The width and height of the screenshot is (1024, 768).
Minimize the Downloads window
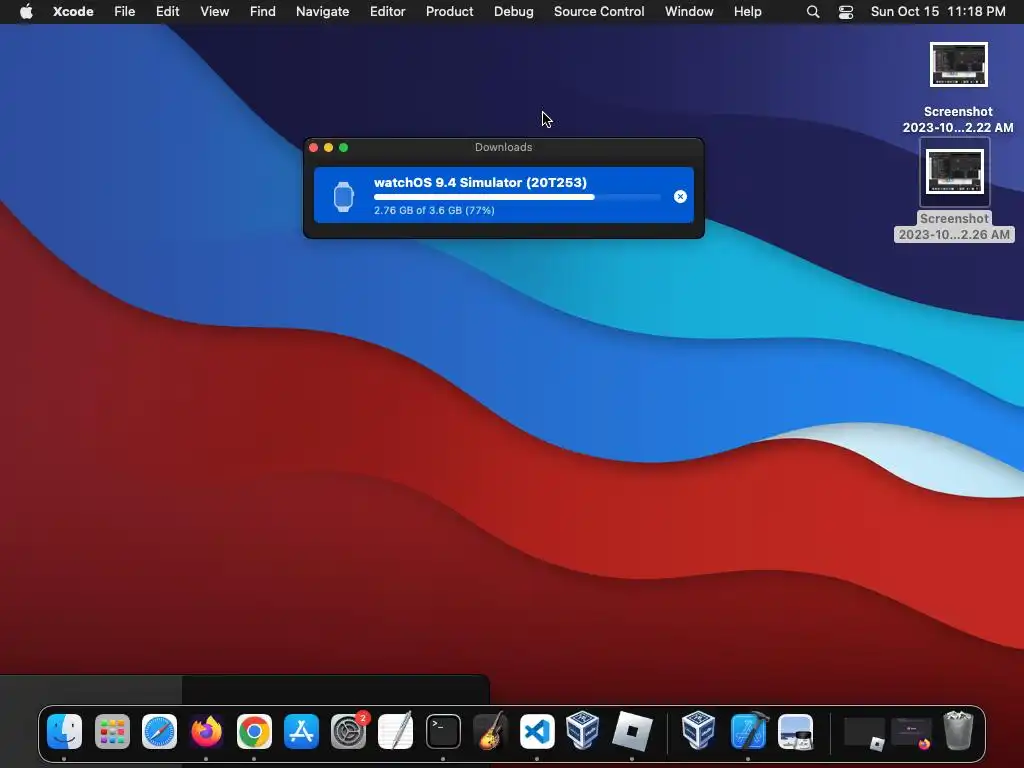[328, 148]
